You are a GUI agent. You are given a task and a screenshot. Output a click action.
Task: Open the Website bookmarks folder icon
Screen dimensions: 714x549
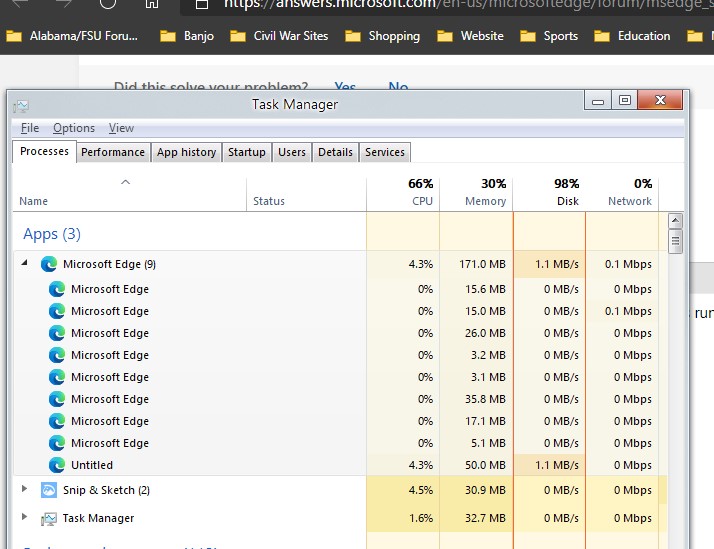(x=445, y=36)
